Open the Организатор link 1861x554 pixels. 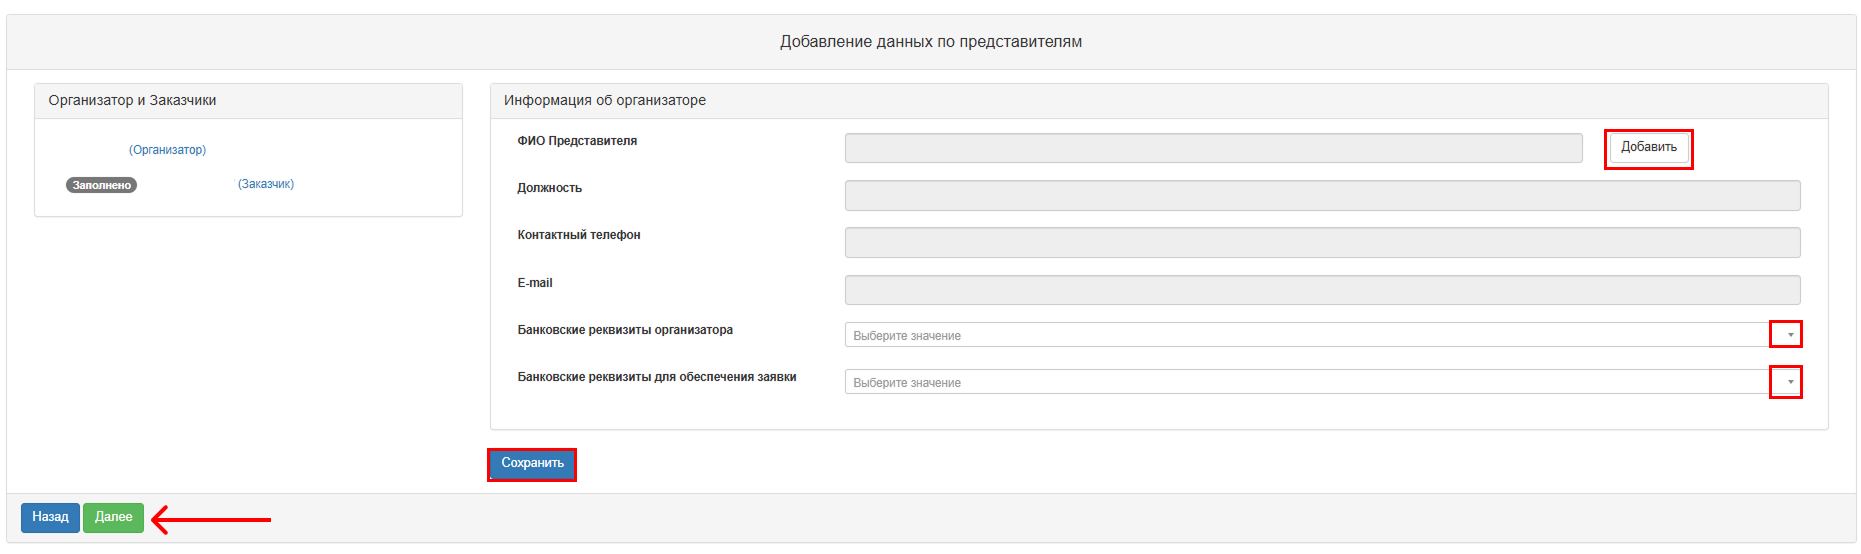pos(167,150)
